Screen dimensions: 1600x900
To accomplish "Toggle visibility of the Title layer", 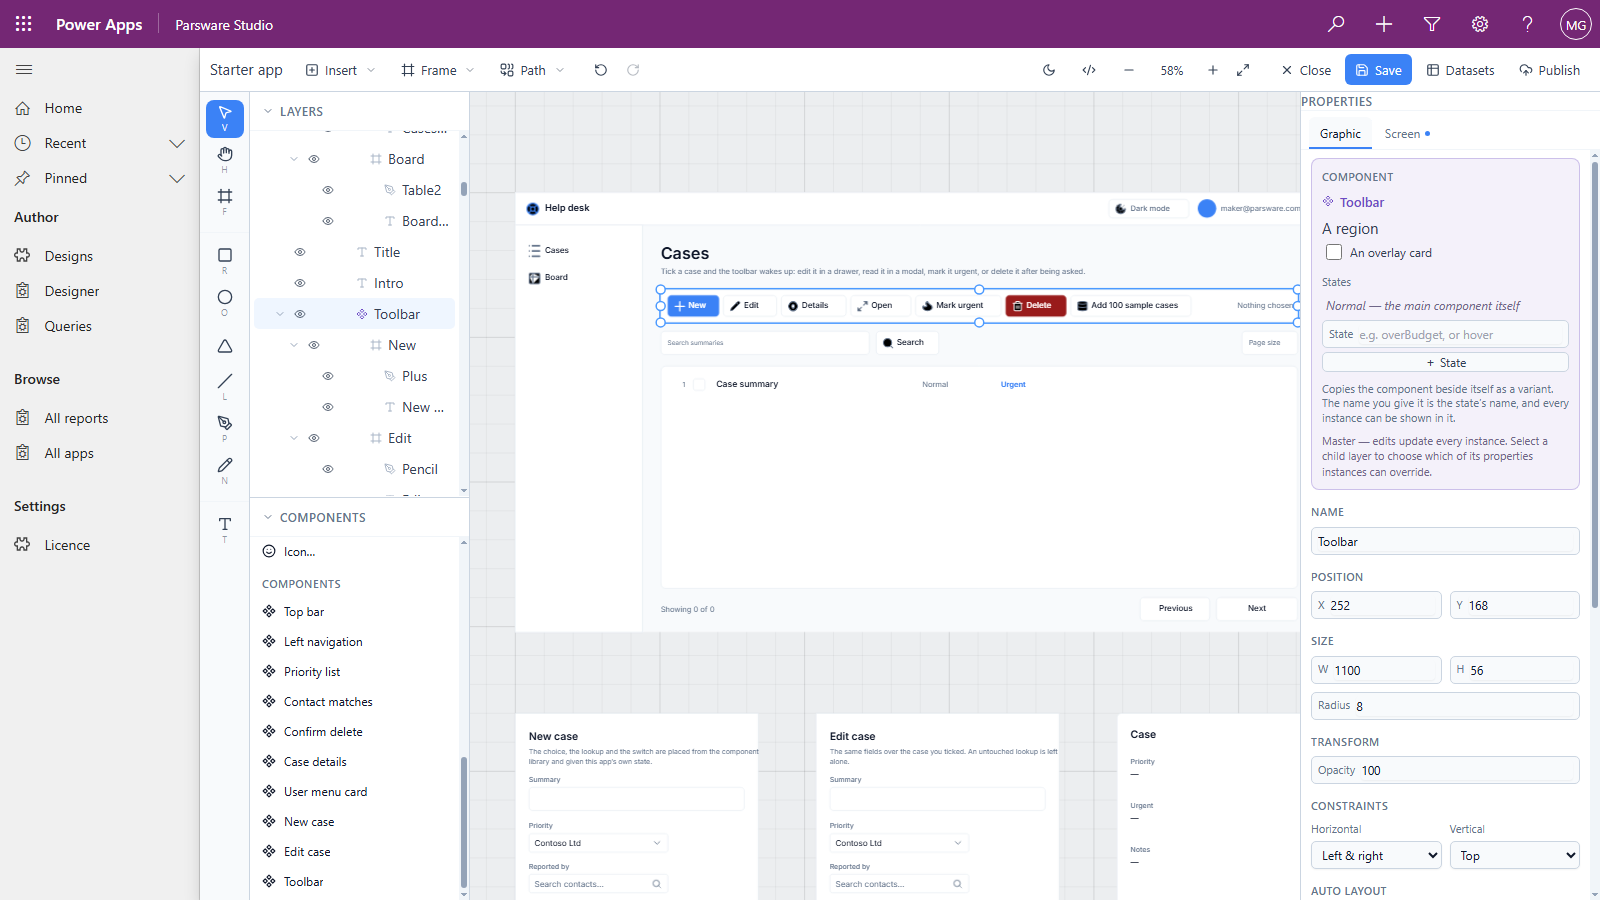I will coord(300,252).
